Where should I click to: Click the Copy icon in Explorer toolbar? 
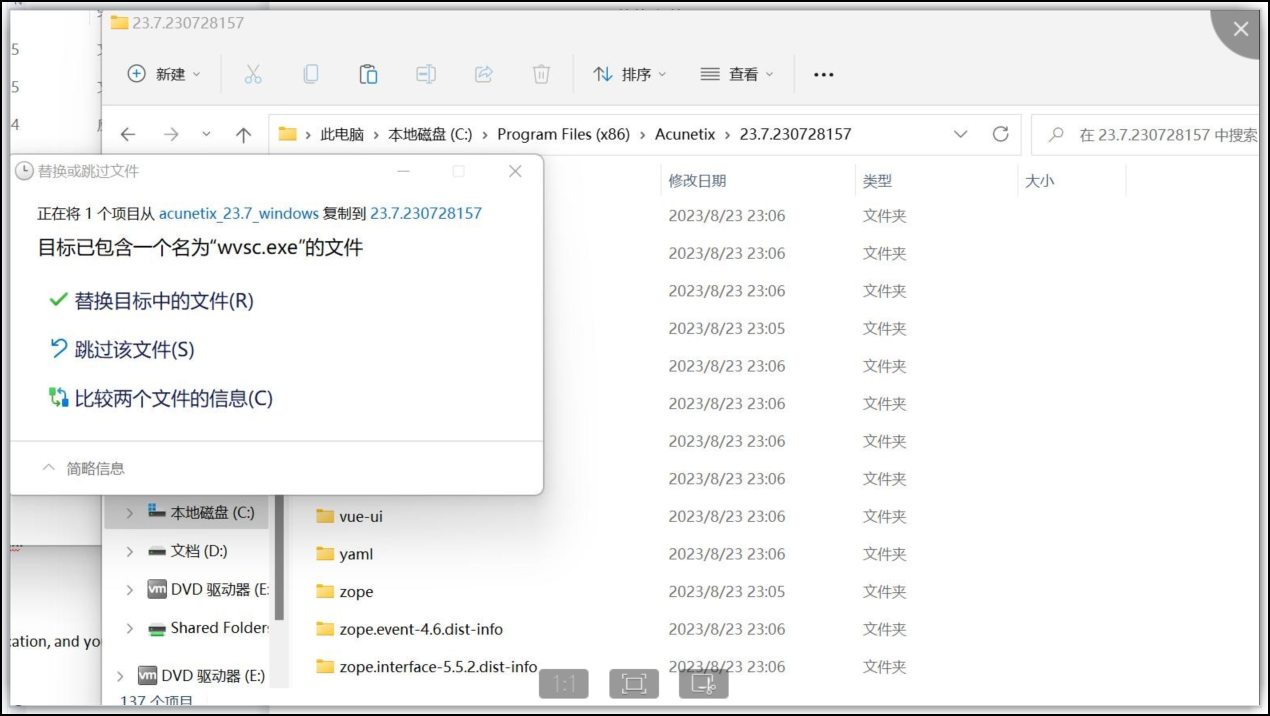(311, 74)
